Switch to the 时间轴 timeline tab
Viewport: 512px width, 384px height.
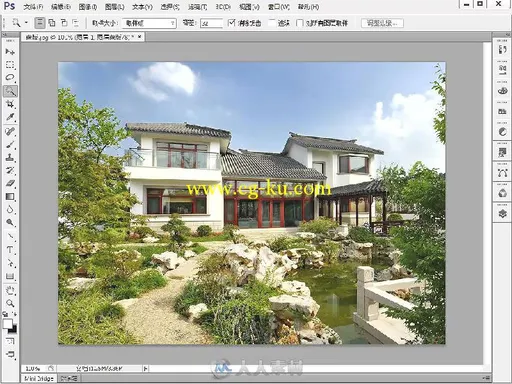click(x=69, y=379)
